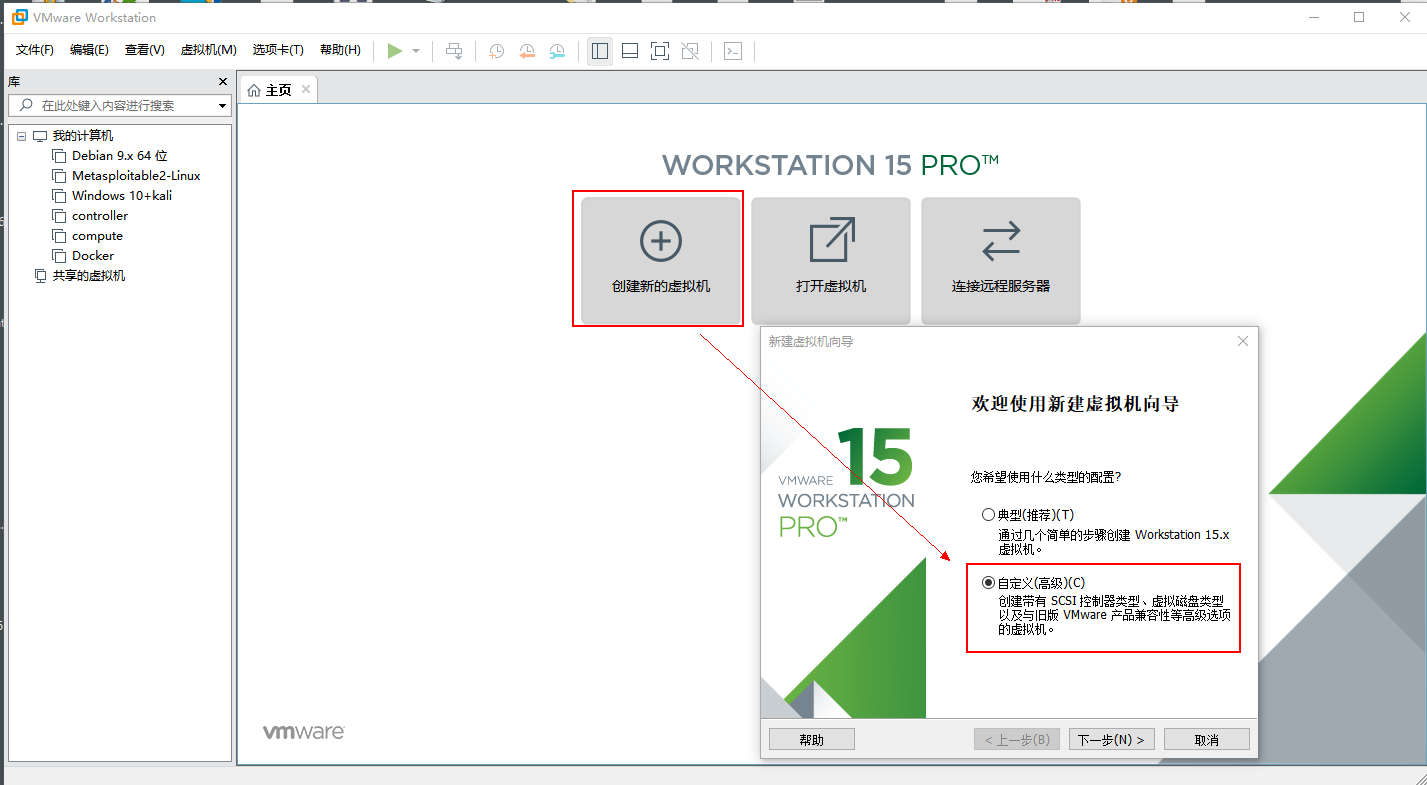Open the power options dropdown arrow

click(416, 51)
